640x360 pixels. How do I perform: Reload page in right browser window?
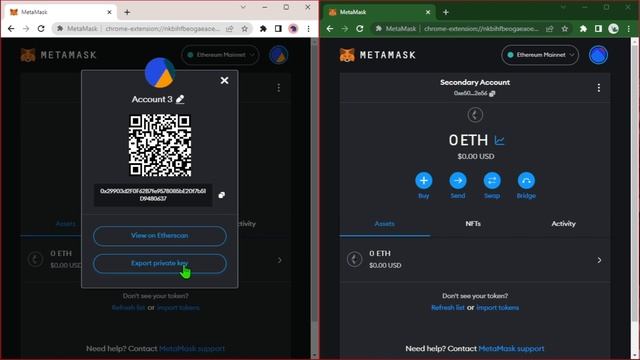pyautogui.click(x=360, y=29)
